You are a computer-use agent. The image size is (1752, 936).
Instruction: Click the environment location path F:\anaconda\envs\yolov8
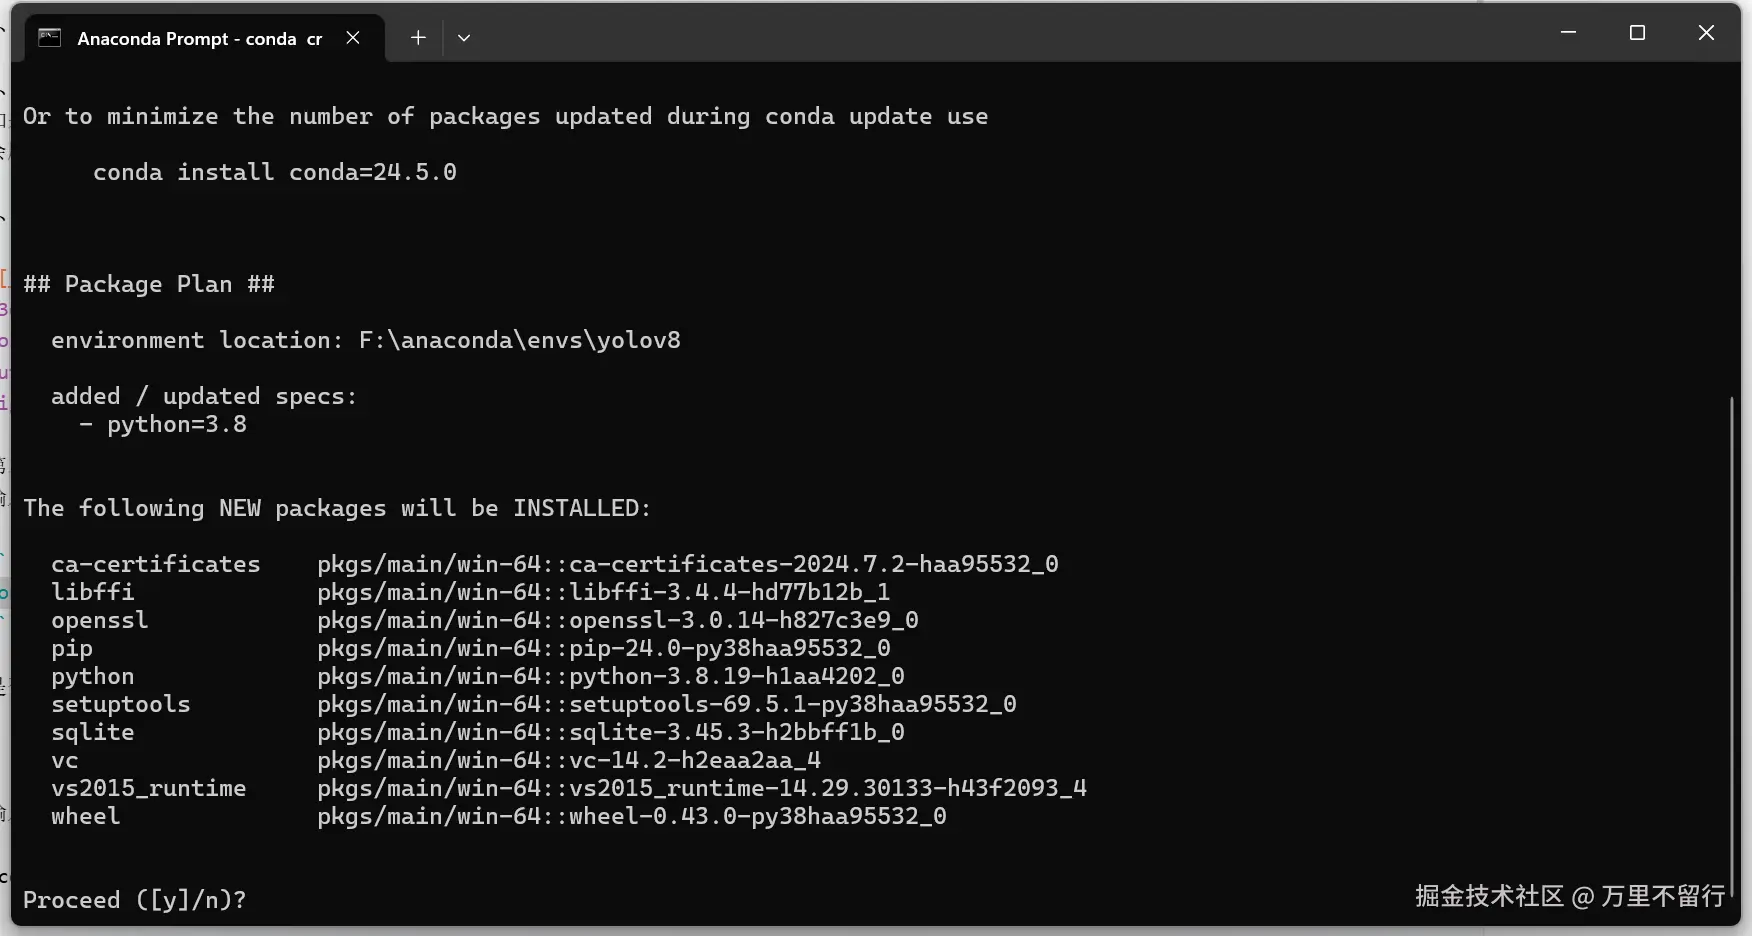tap(520, 340)
